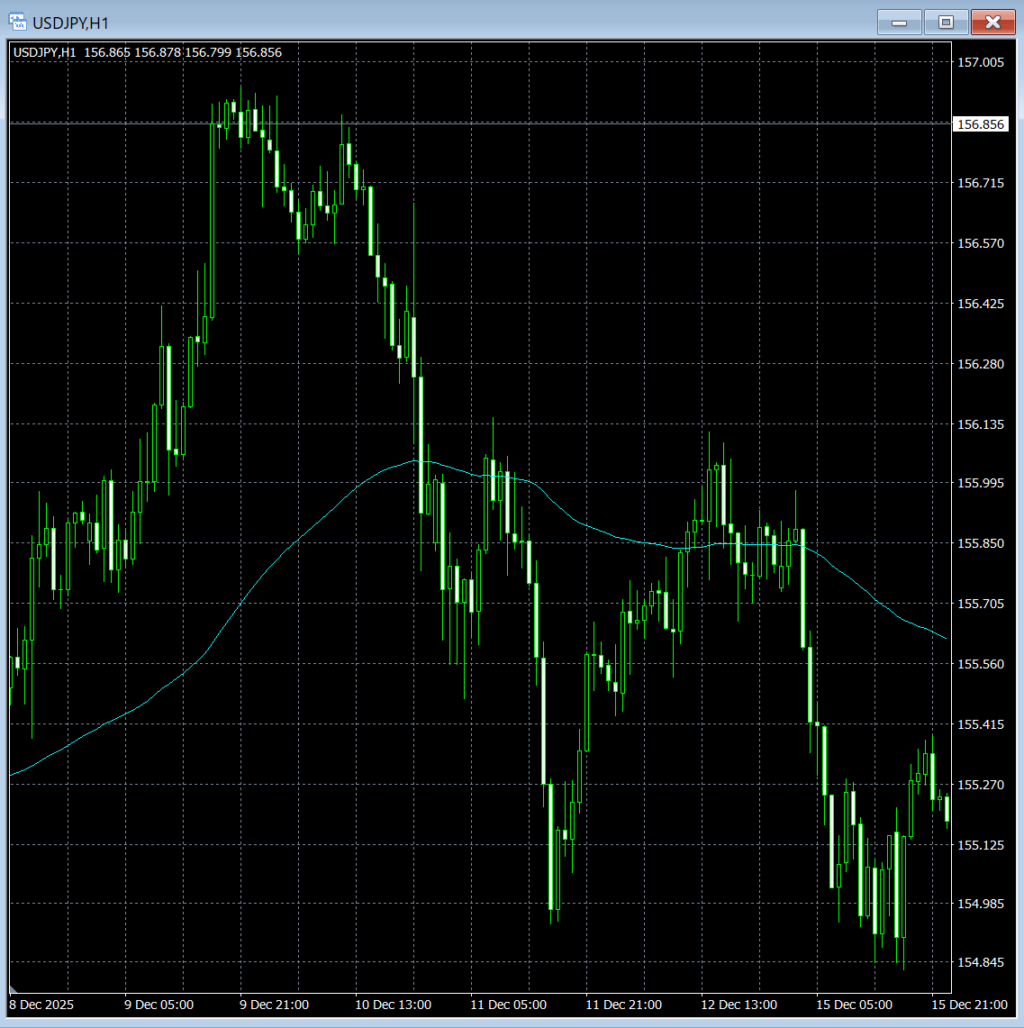Click the 156.715 price scale label
This screenshot has width=1024, height=1028.
tap(980, 184)
